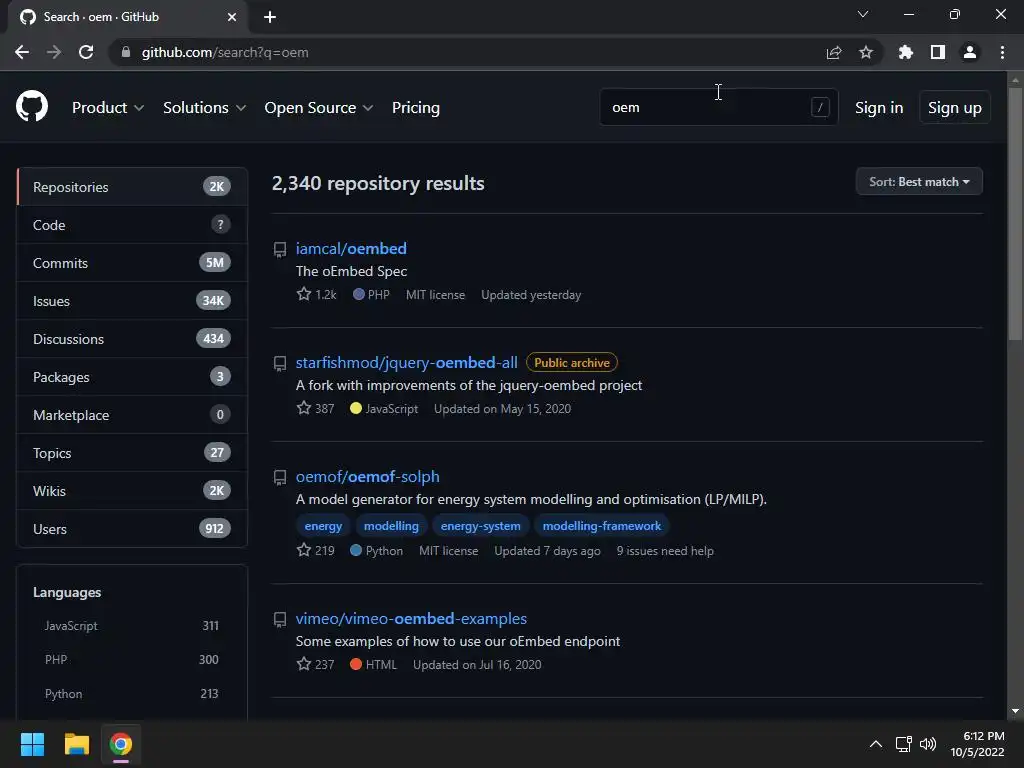Screen dimensions: 1024x768
Task: Click Sign in
Action: point(879,108)
